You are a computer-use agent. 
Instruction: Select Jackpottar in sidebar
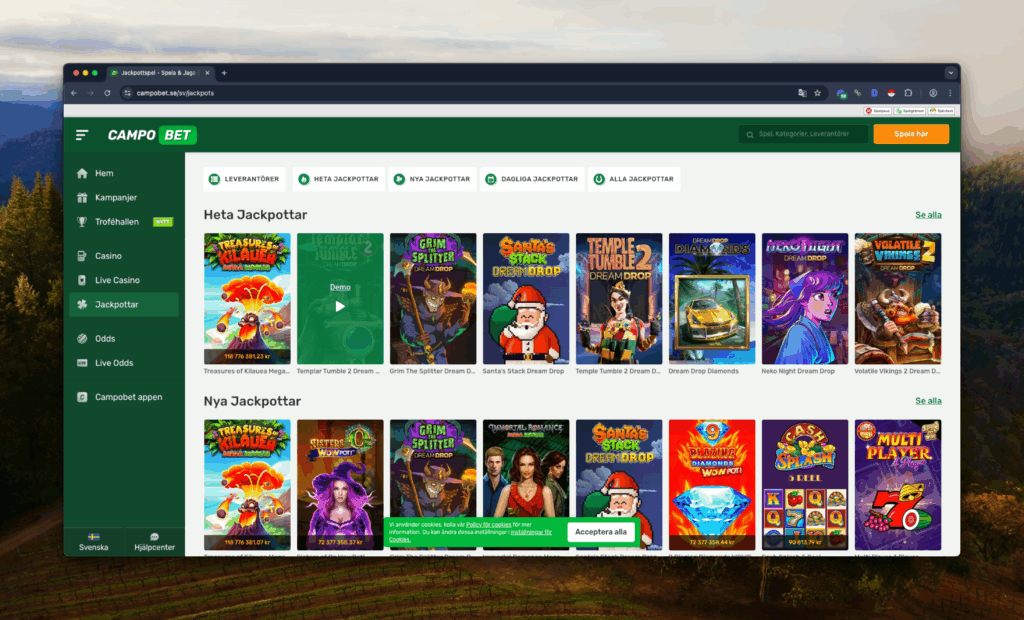(123, 304)
